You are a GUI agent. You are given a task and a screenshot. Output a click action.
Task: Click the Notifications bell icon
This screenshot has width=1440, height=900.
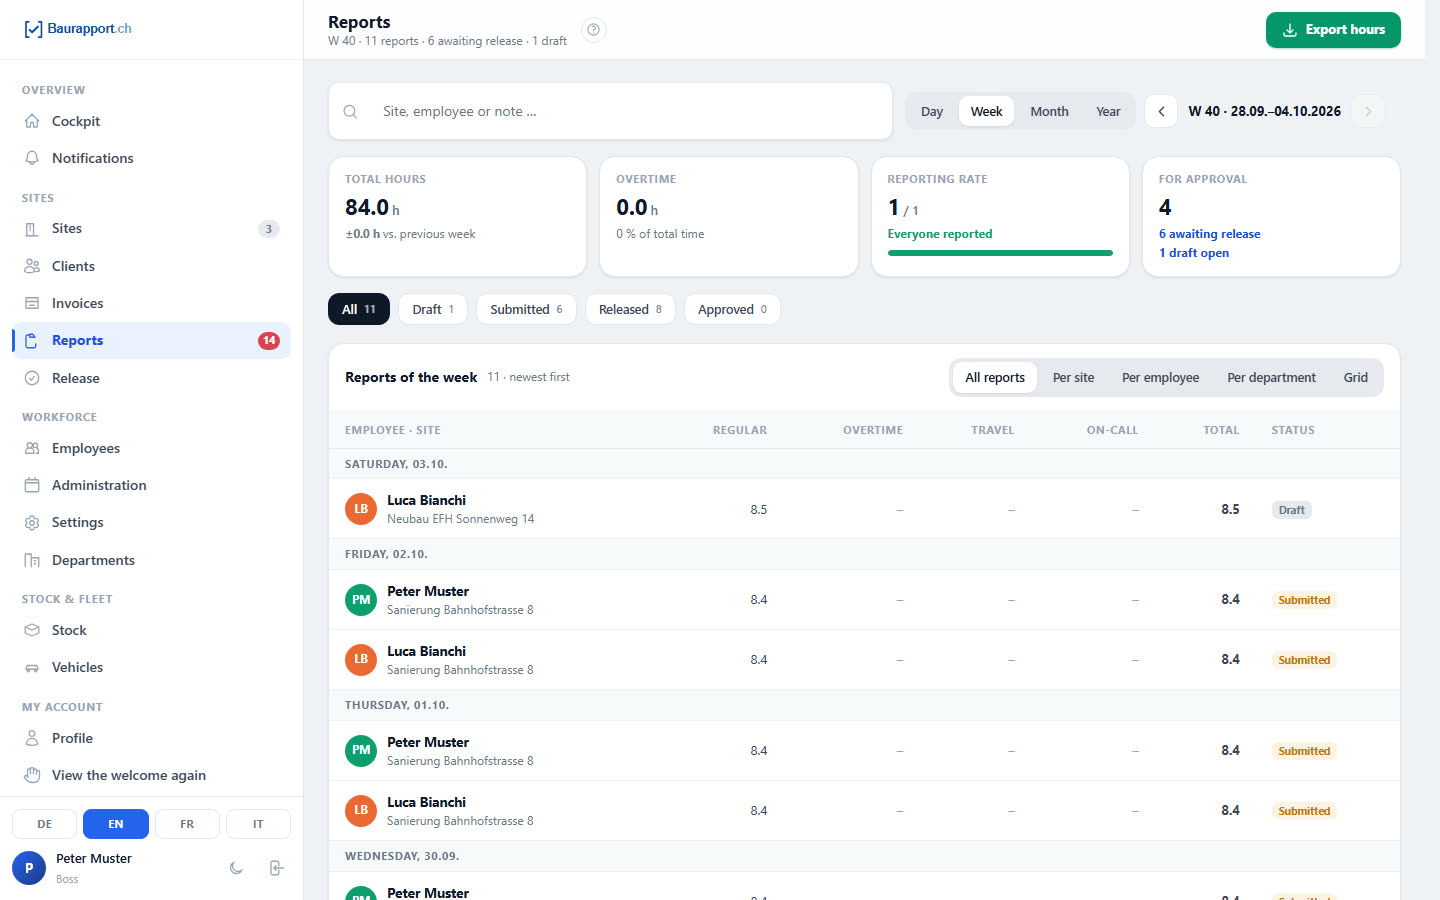[x=32, y=158]
